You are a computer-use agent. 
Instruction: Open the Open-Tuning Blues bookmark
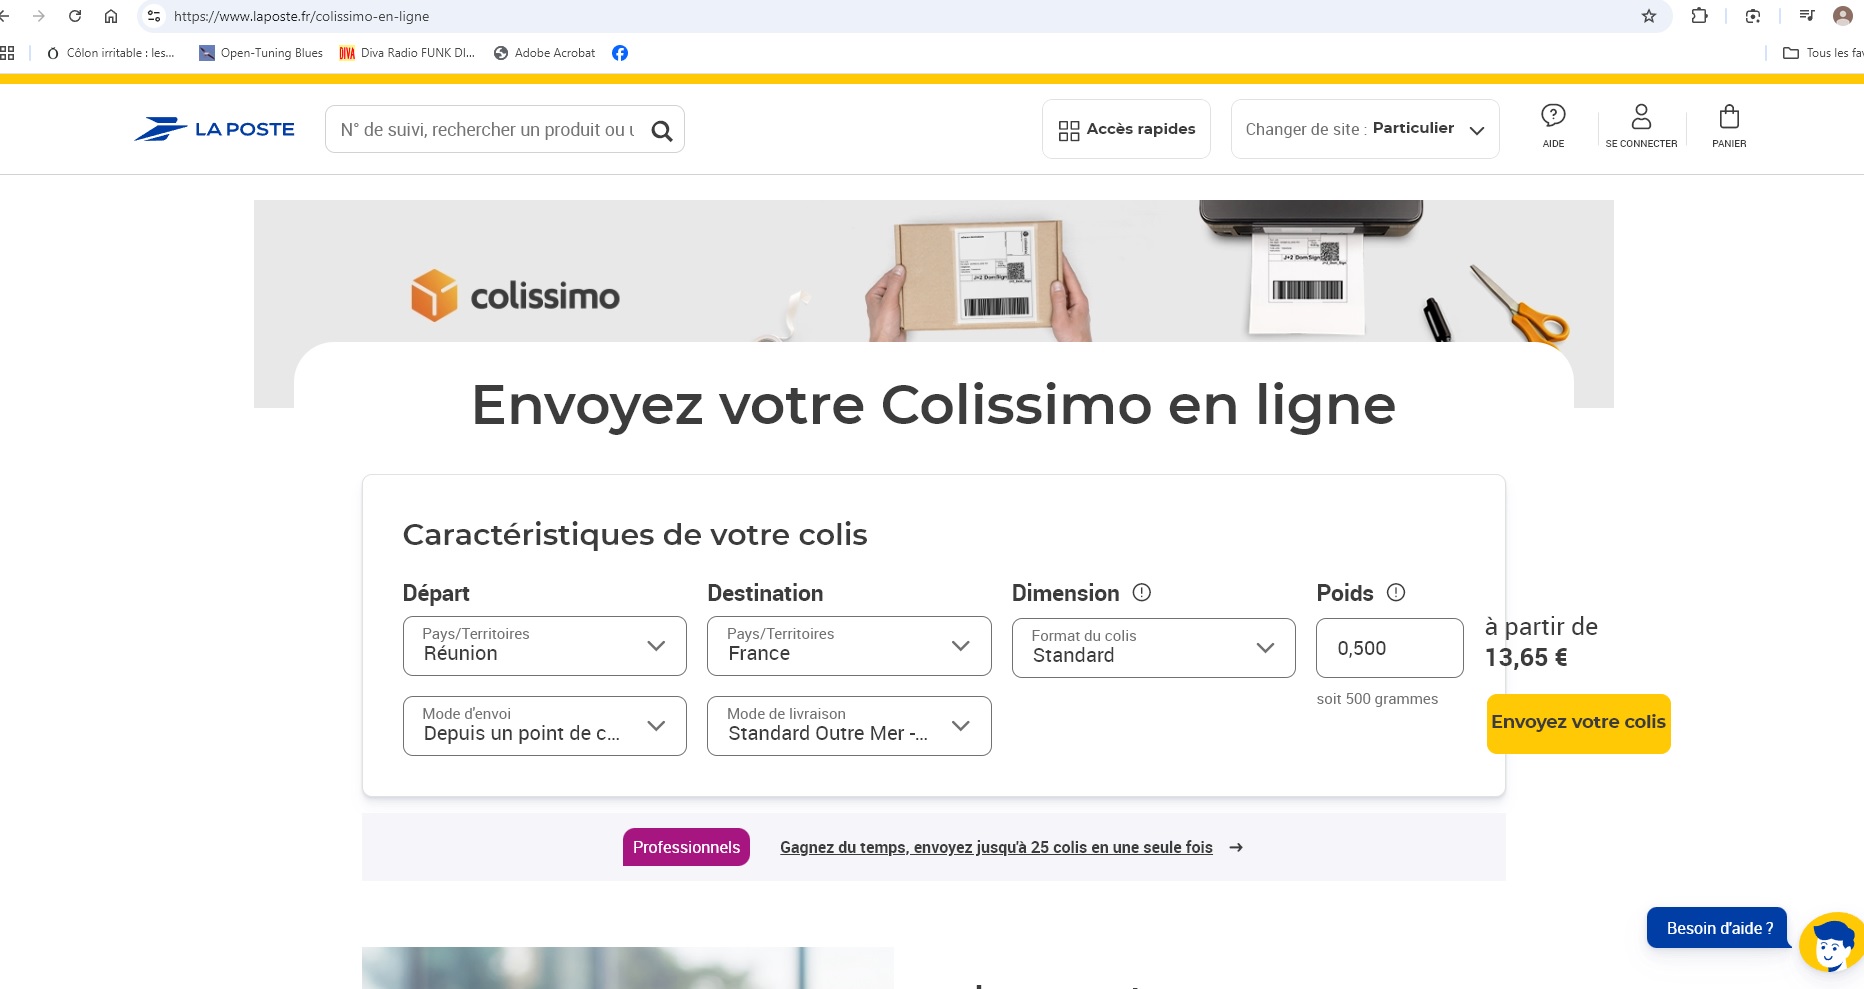click(261, 53)
